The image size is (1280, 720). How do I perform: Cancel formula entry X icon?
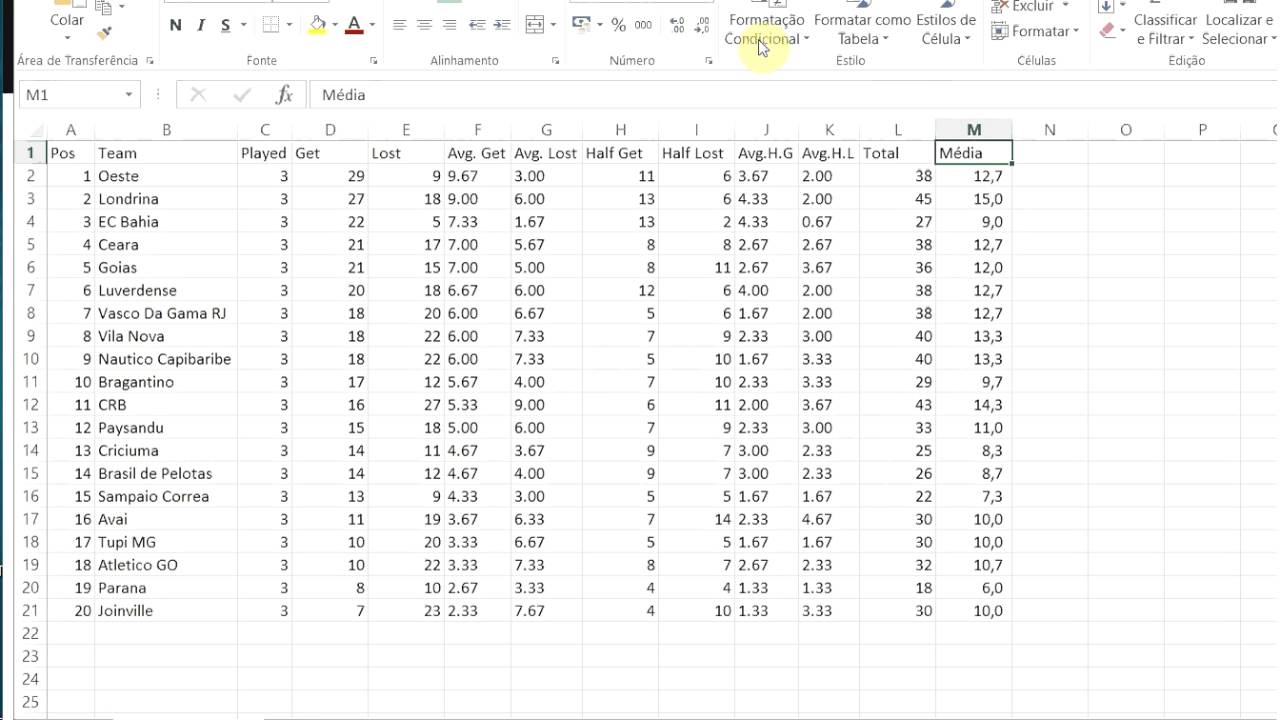[198, 95]
